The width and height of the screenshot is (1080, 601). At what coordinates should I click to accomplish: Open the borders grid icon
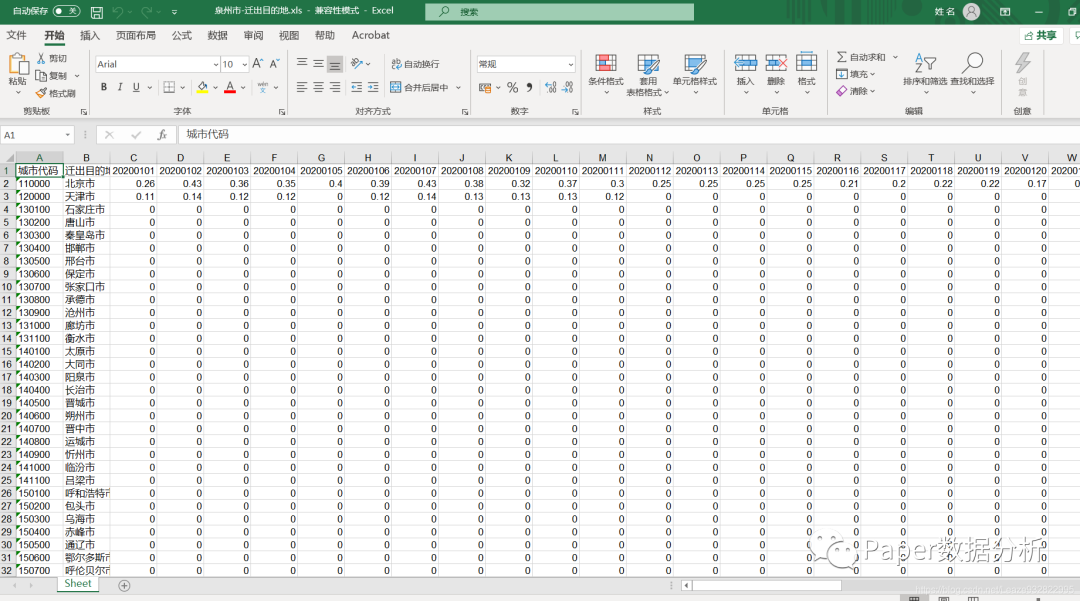169,87
